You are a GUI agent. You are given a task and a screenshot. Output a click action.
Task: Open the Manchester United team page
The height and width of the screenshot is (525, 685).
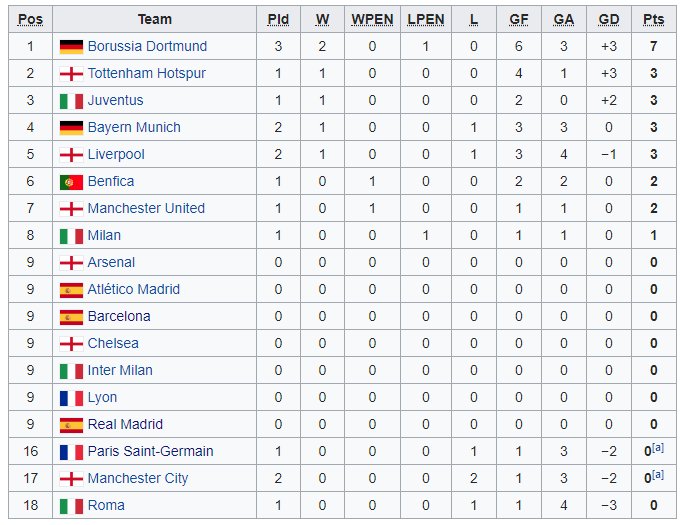146,208
